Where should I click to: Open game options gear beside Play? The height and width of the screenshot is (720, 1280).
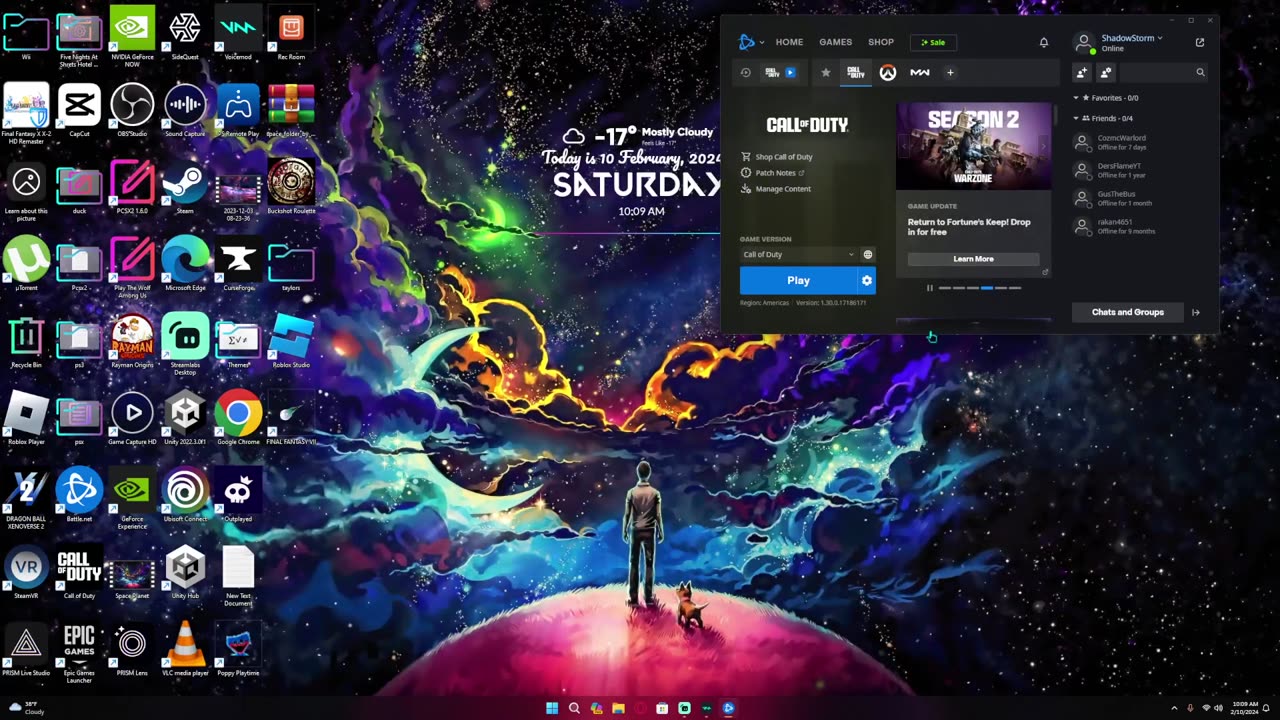[867, 280]
